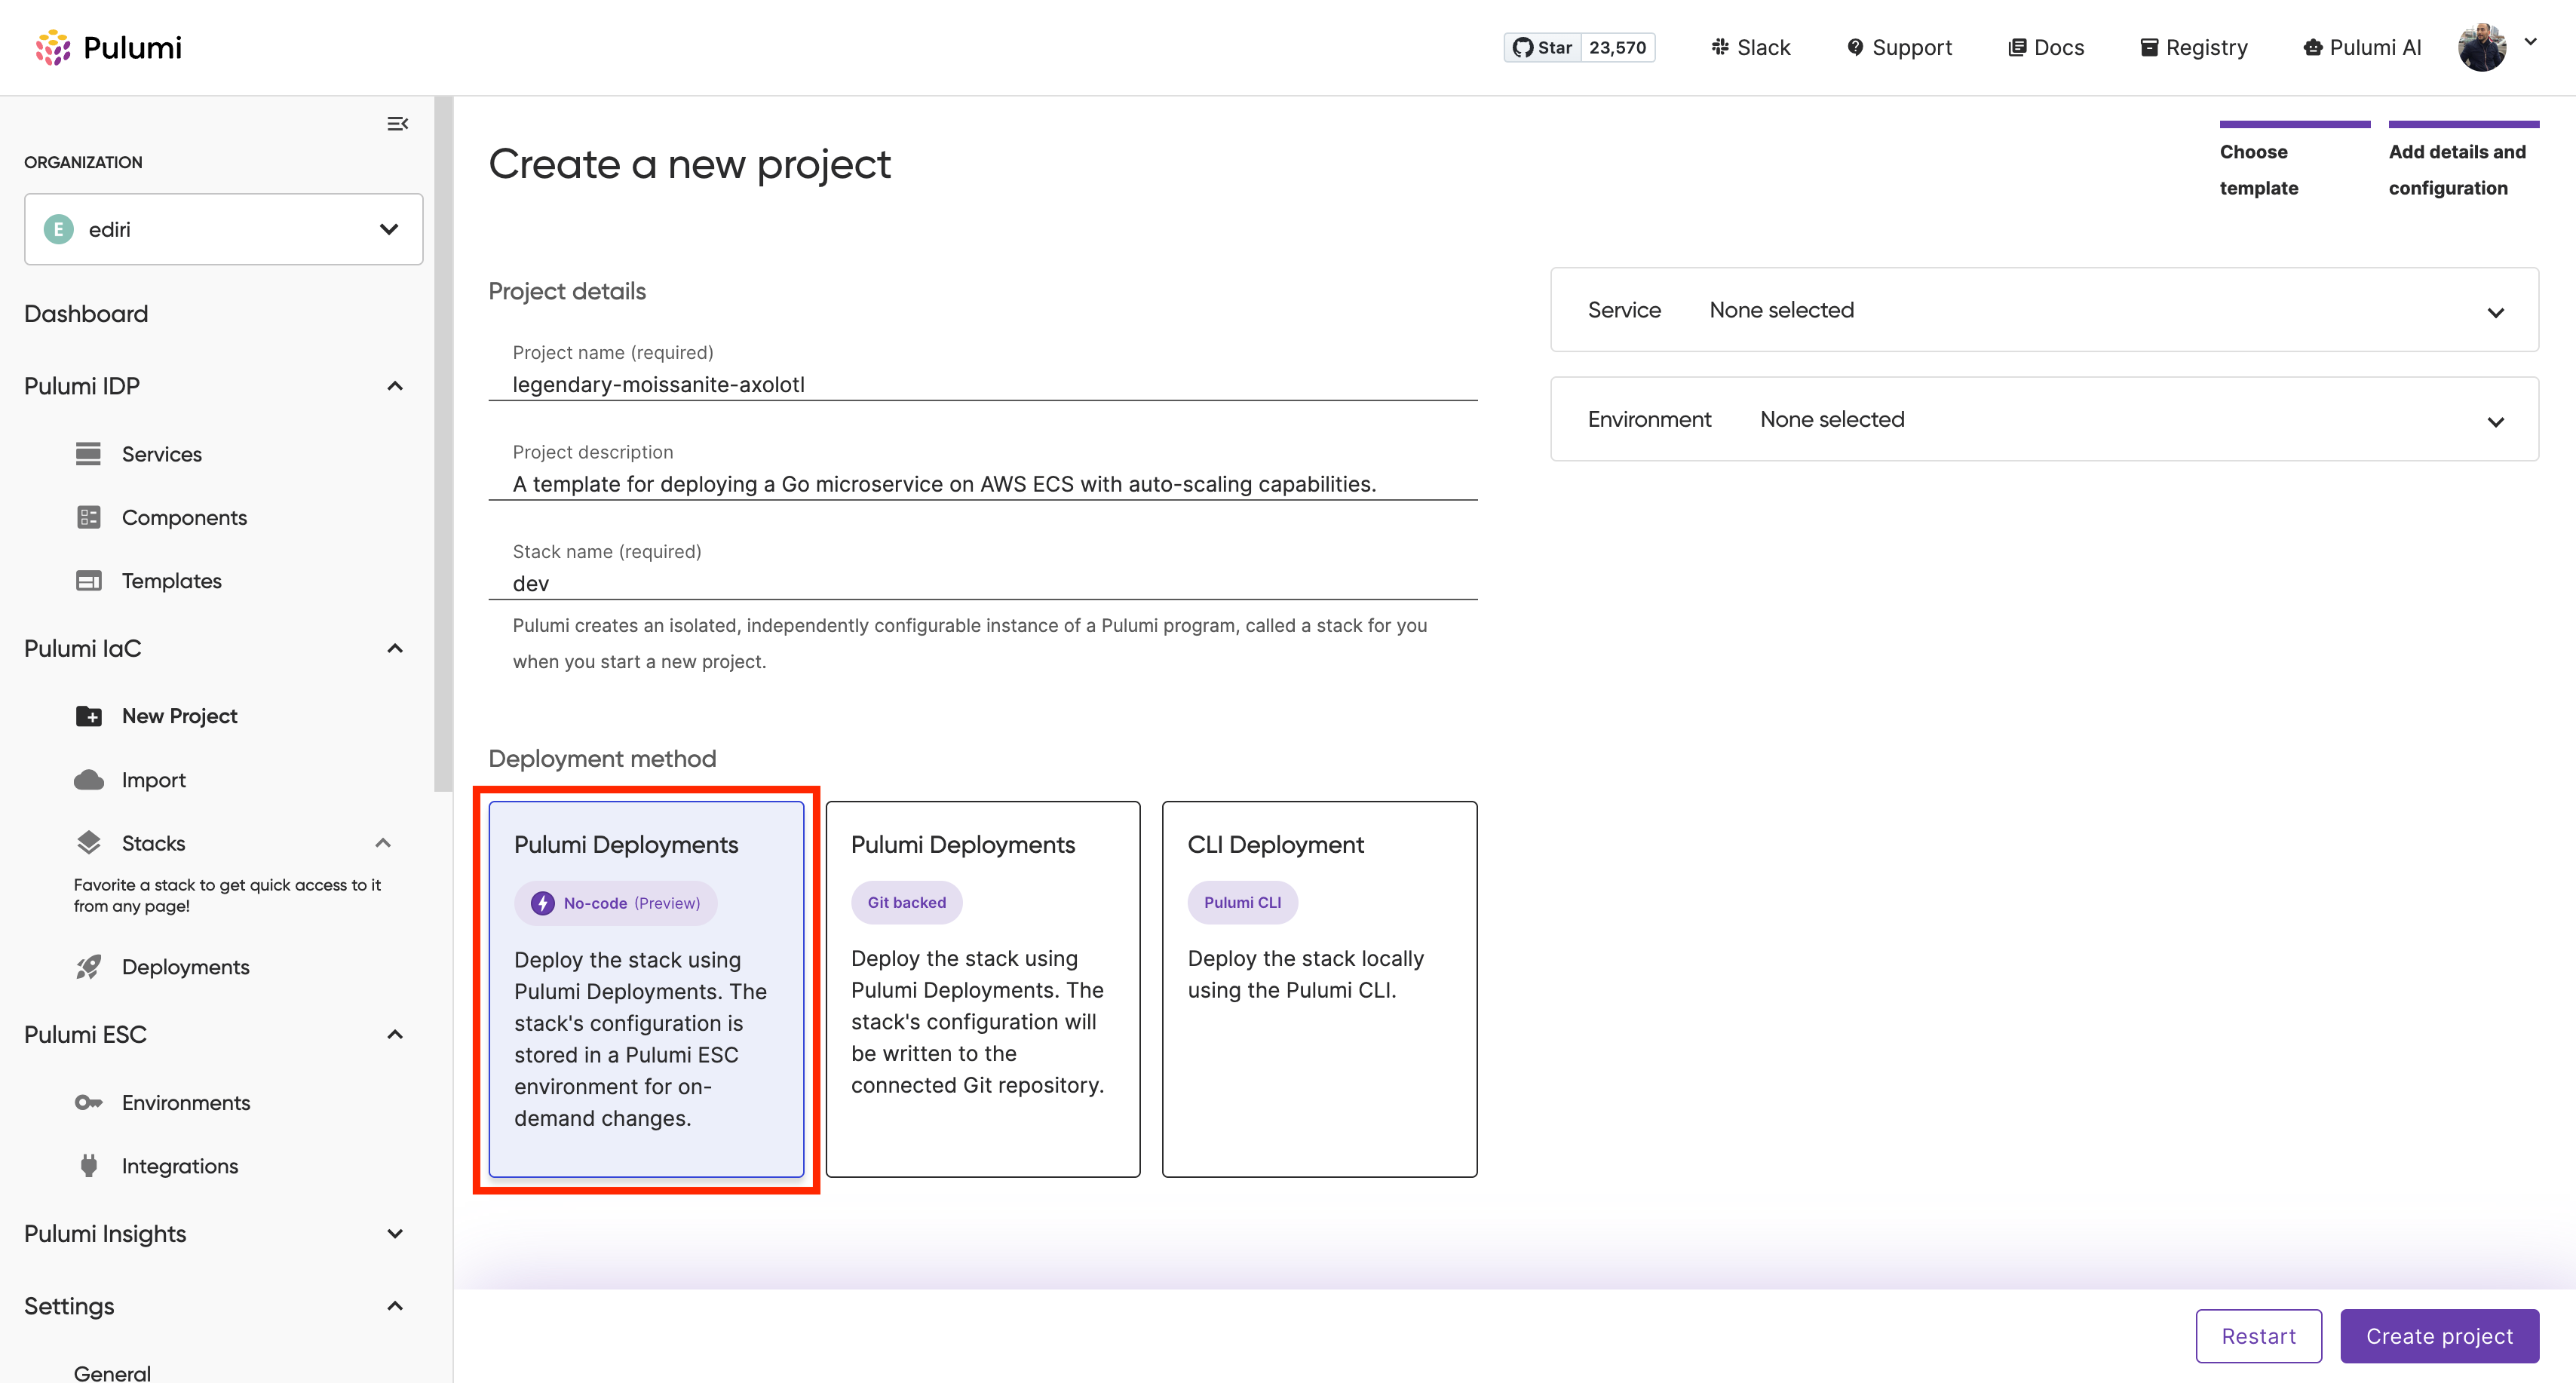
Task: Collapse the sidebar using the menu icon
Action: point(397,124)
